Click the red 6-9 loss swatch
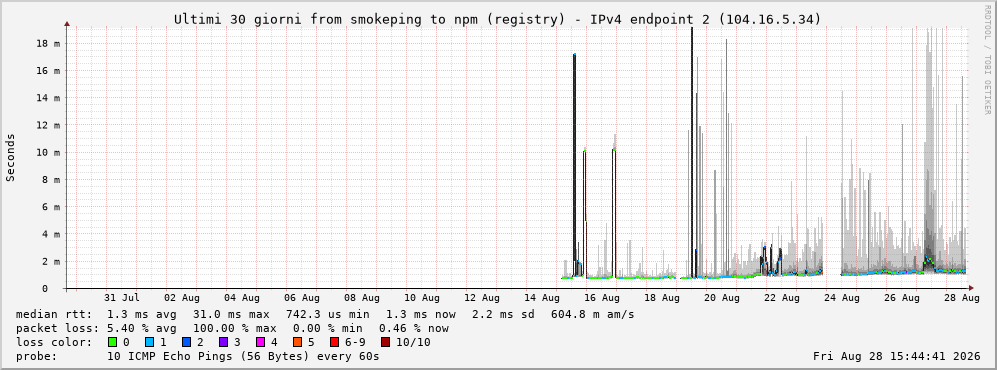The width and height of the screenshot is (997, 370). click(334, 342)
